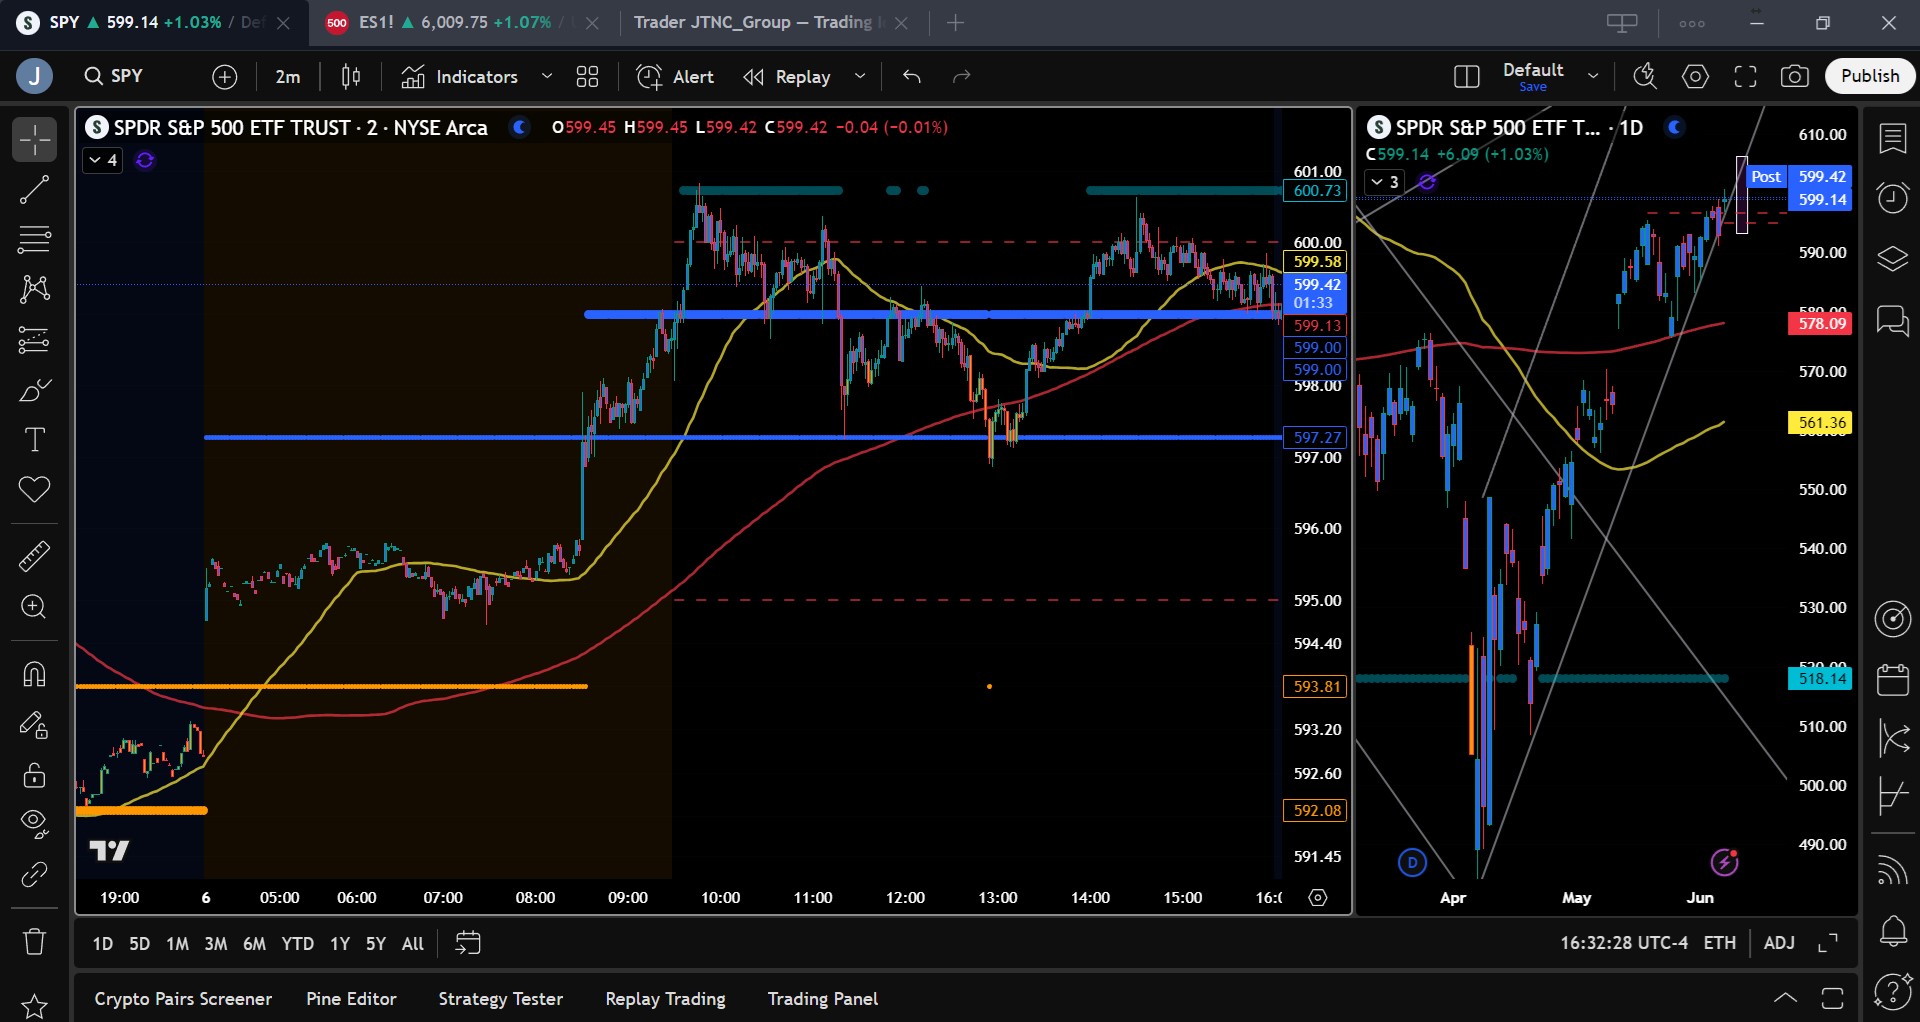Open the Alerts clock panel
Screen dimensions: 1920x1022
tap(1892, 198)
